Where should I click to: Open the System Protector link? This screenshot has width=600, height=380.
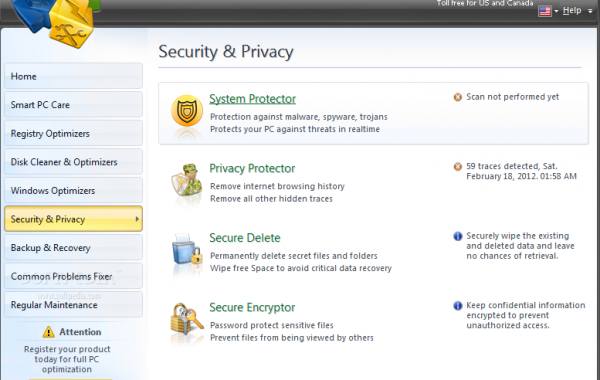coord(252,99)
